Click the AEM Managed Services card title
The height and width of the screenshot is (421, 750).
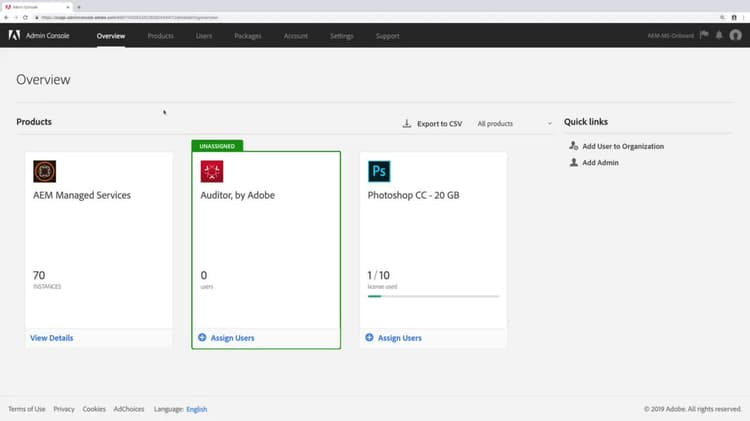pyautogui.click(x=82, y=195)
